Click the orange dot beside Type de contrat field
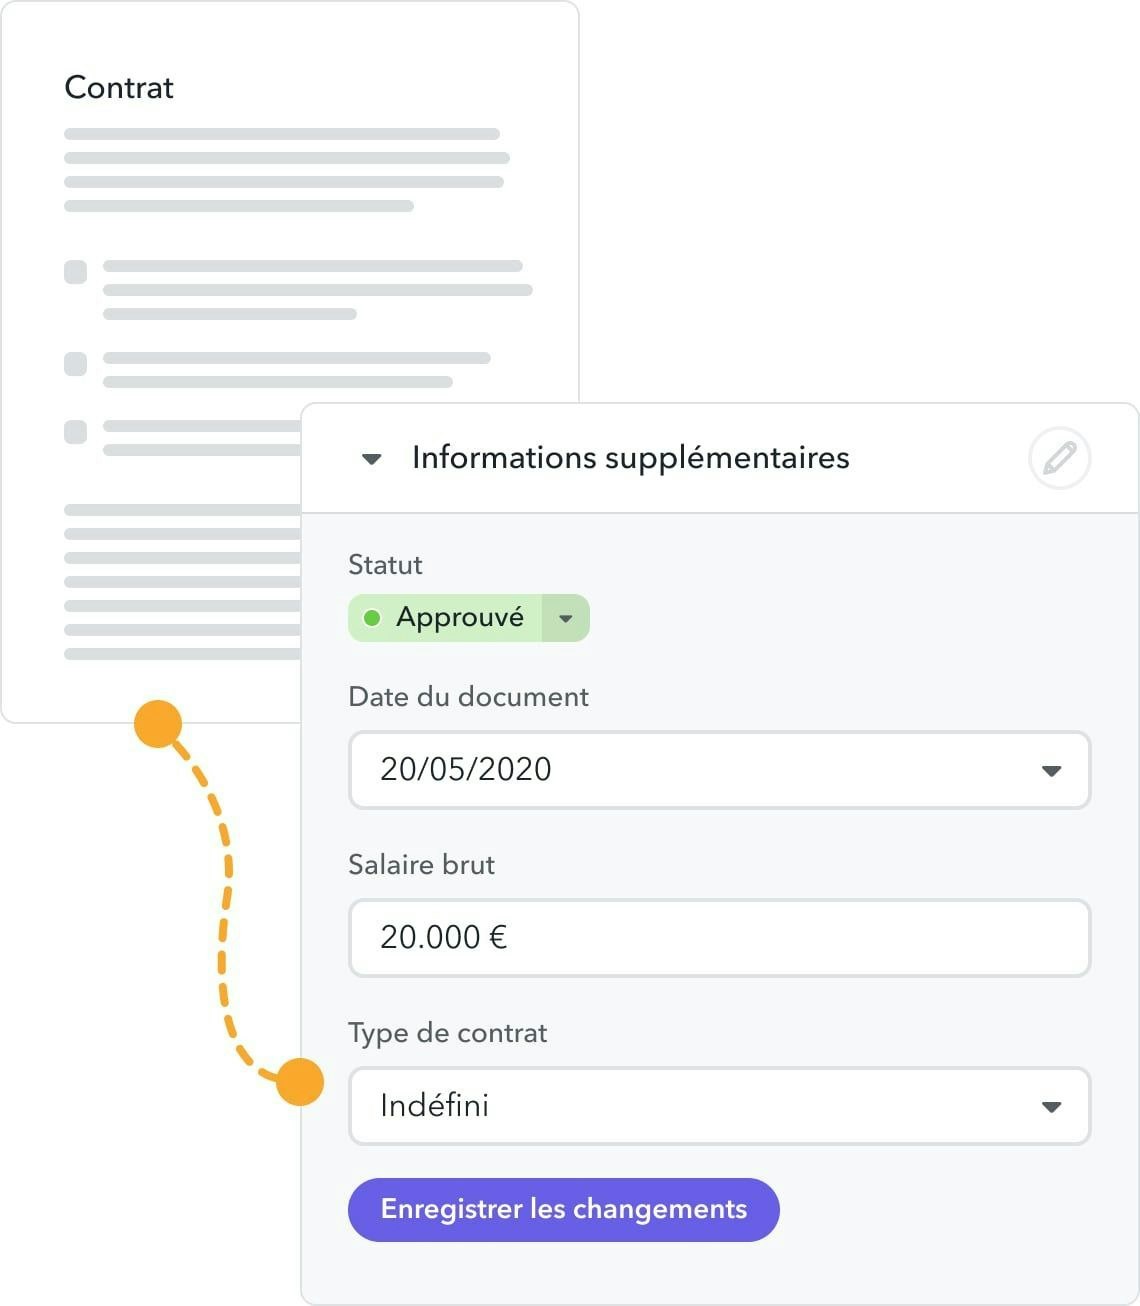This screenshot has width=1140, height=1306. pyautogui.click(x=299, y=1082)
